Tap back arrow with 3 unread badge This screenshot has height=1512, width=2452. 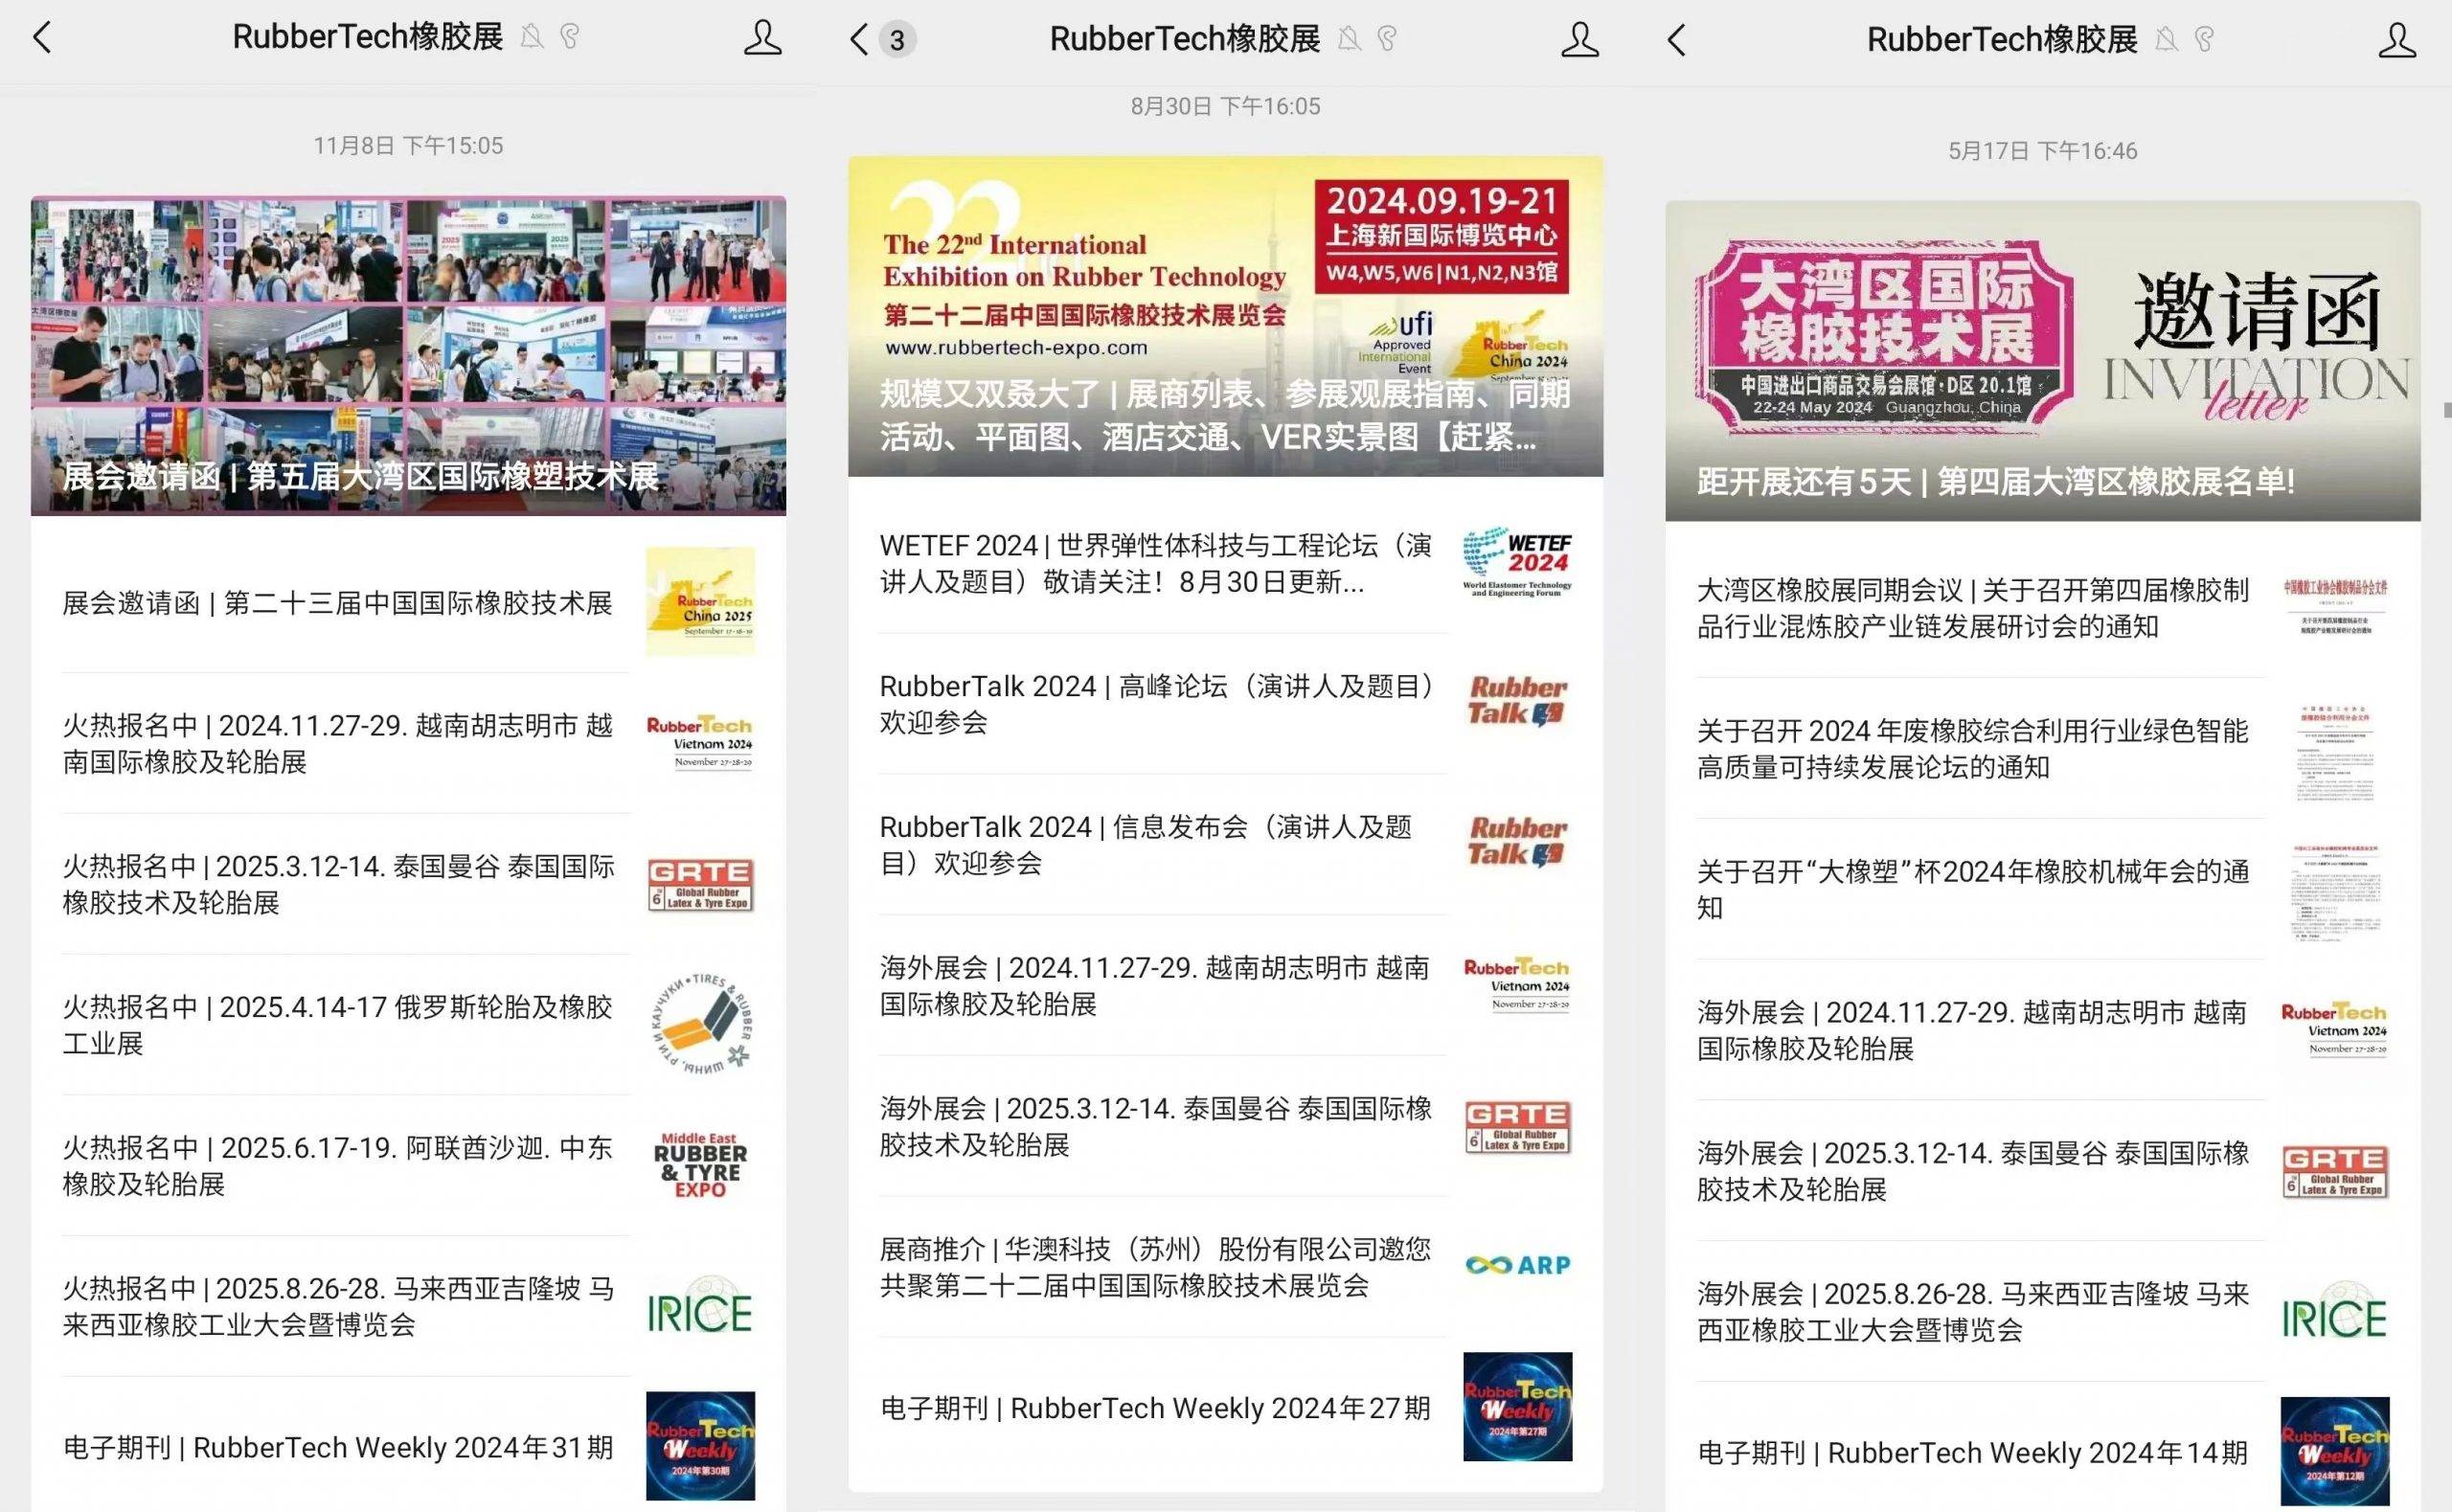(x=858, y=40)
